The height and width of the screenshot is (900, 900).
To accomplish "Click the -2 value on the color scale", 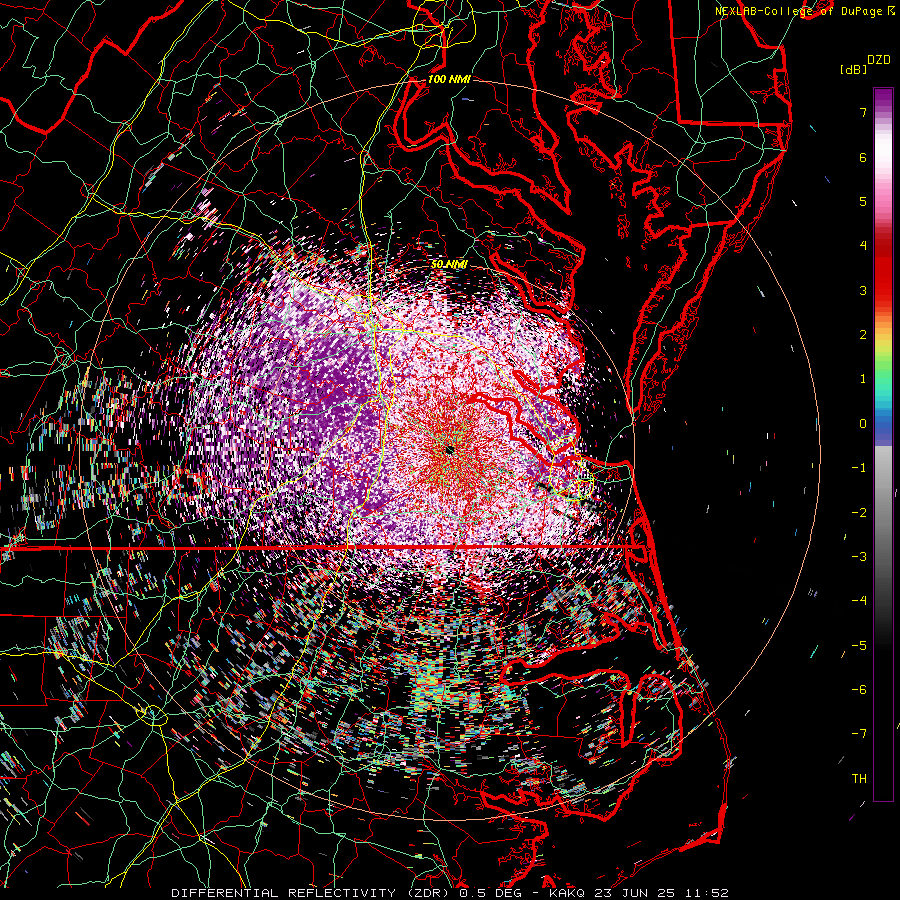I will pyautogui.click(x=859, y=513).
